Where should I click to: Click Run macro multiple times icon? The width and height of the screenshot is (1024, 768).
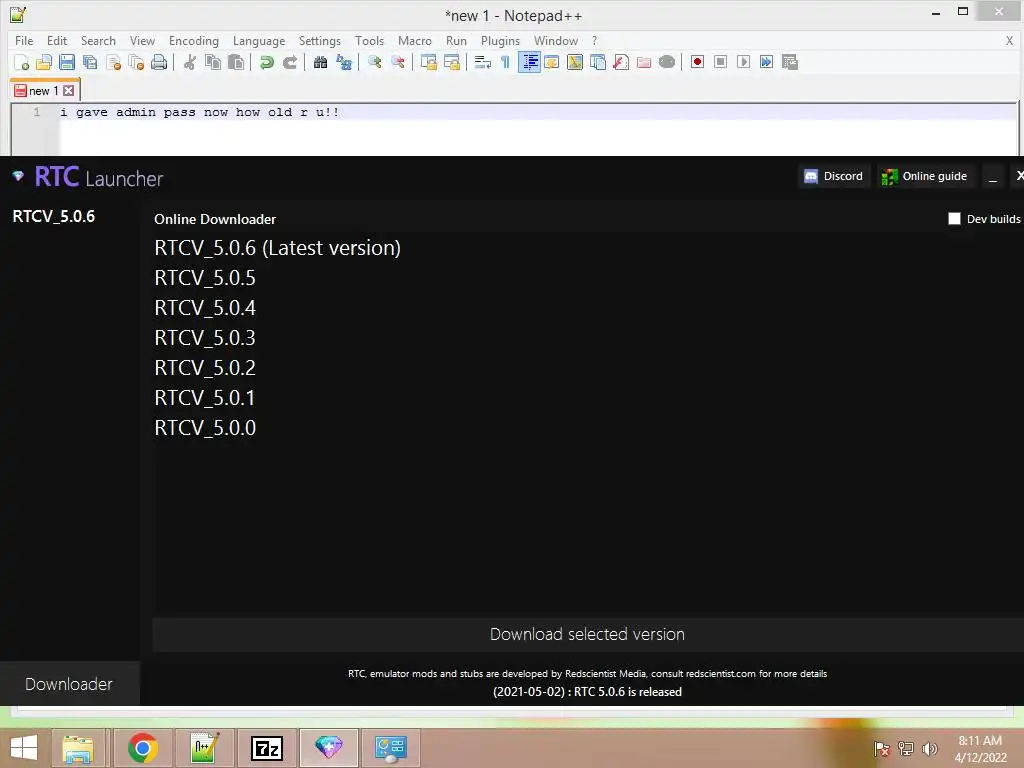click(x=766, y=62)
